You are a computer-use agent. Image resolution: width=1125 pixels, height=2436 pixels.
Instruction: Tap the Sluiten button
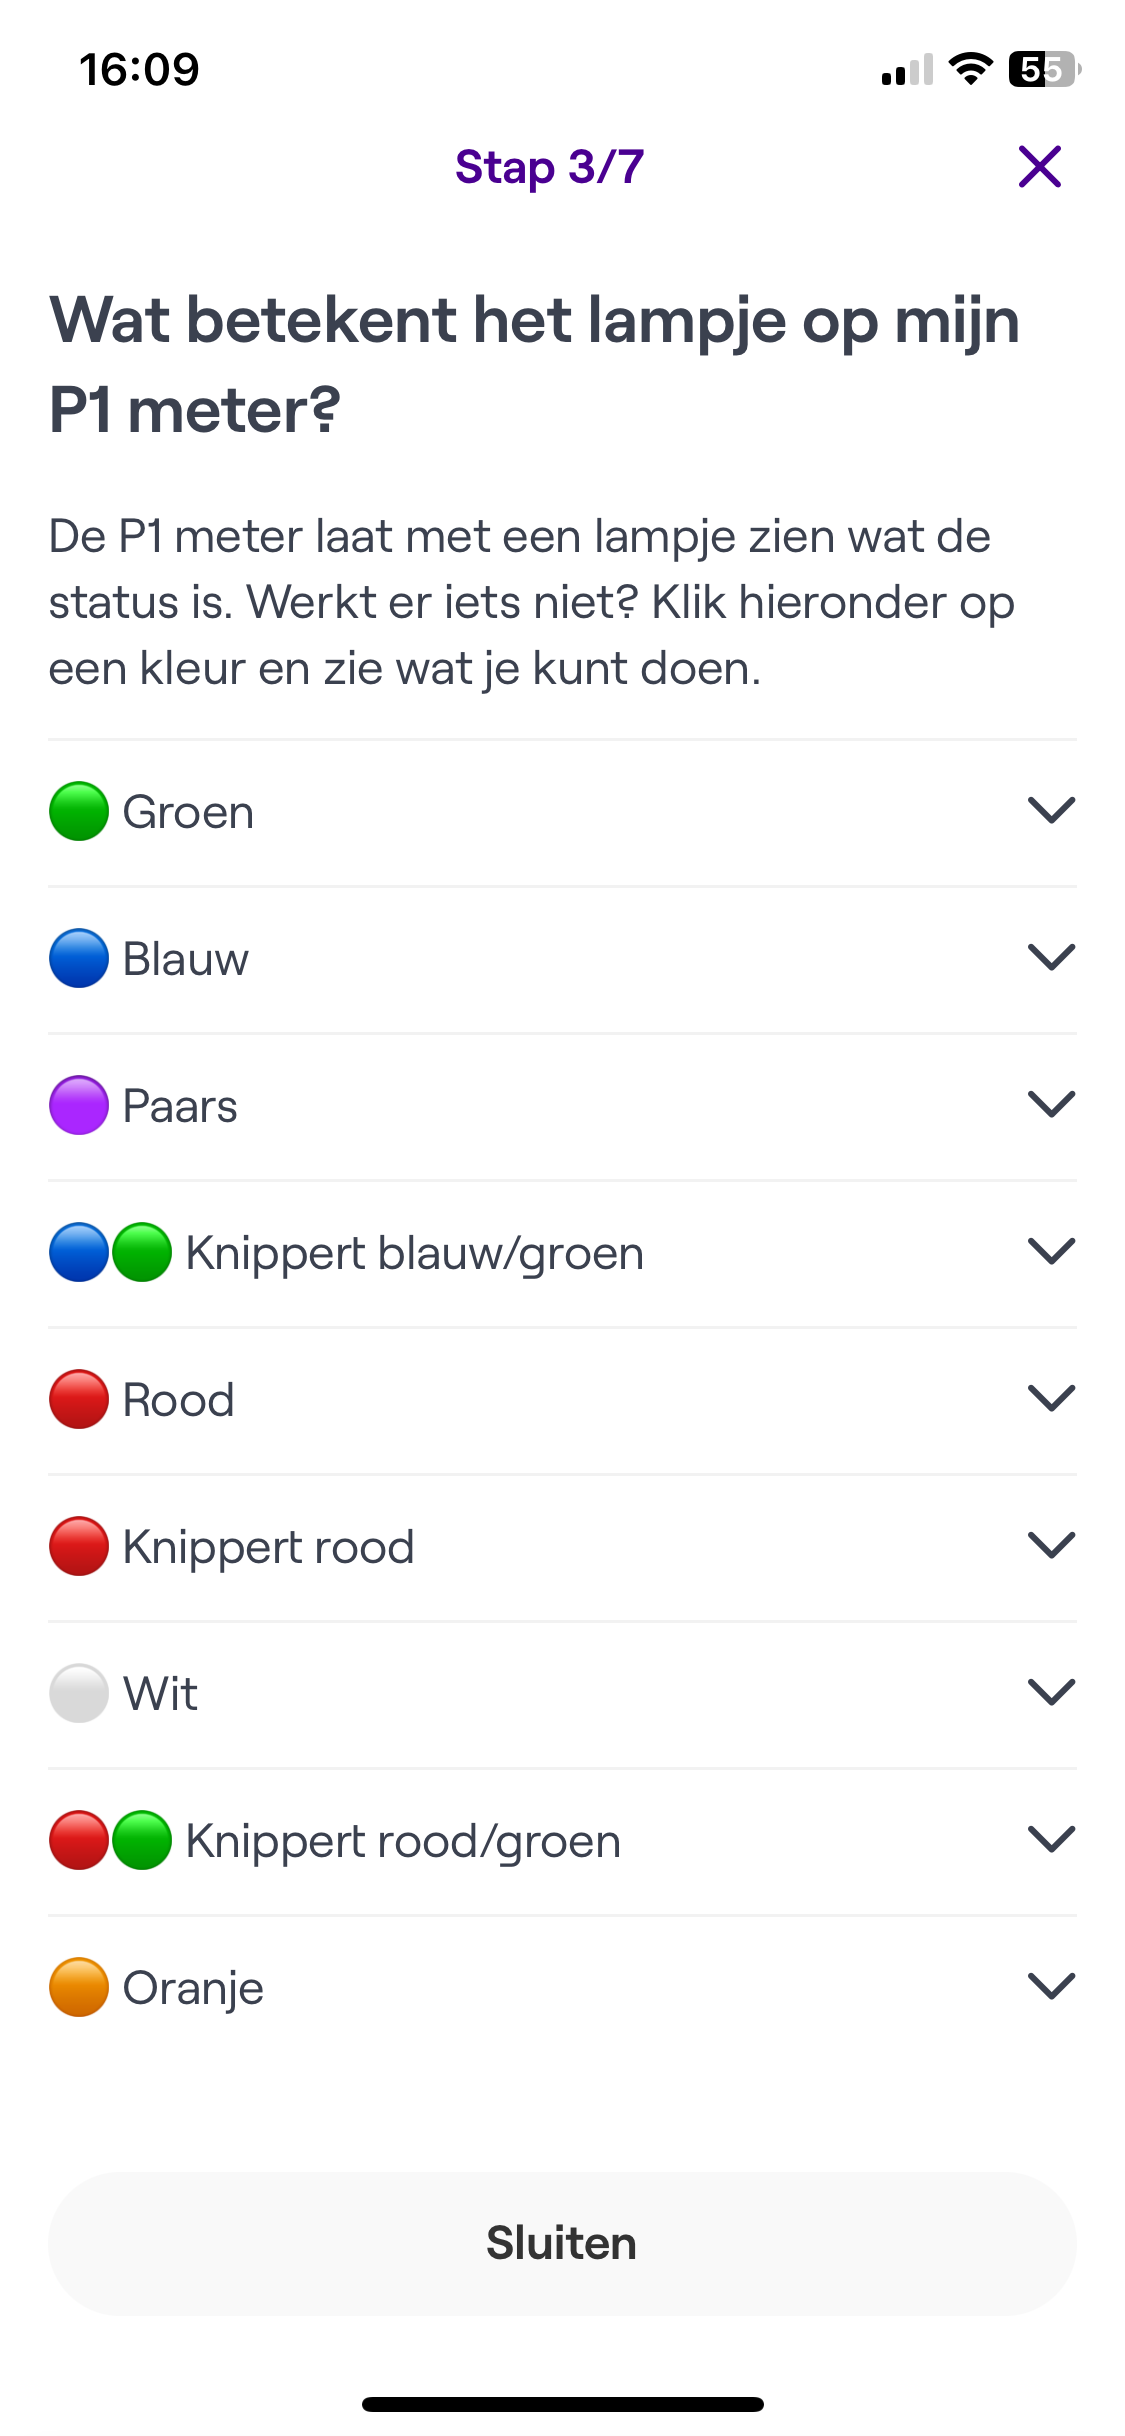(x=562, y=2243)
